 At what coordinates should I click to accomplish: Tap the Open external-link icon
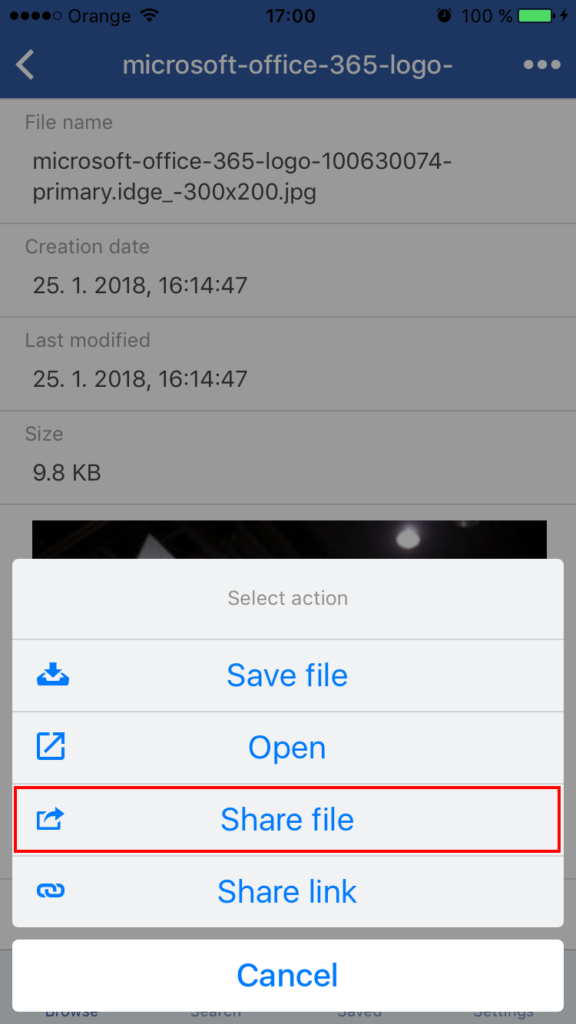coord(51,747)
